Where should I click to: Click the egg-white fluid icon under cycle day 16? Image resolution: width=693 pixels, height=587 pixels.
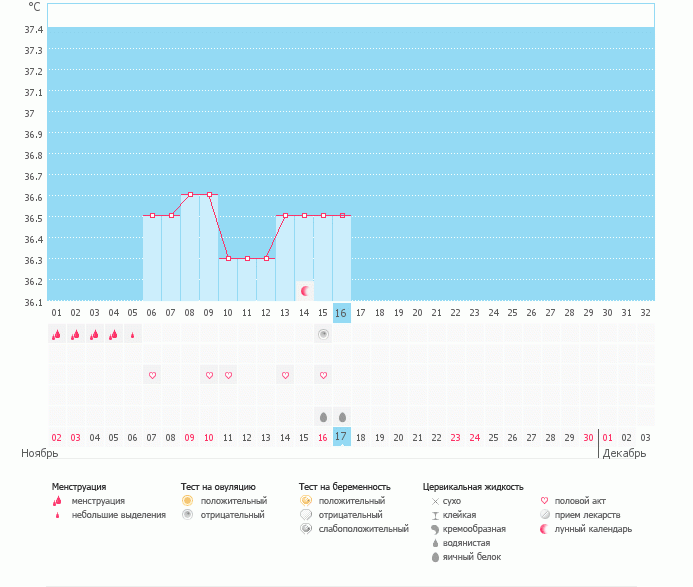[x=342, y=417]
